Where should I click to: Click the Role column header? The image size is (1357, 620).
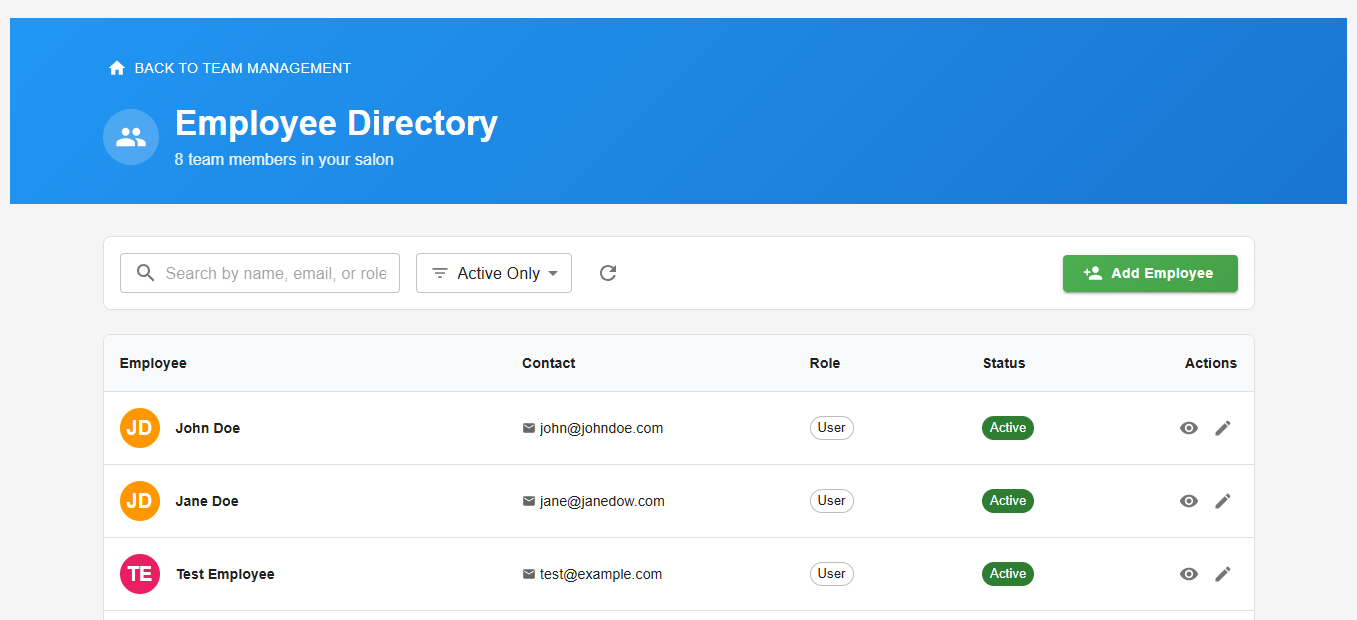pyautogui.click(x=825, y=363)
